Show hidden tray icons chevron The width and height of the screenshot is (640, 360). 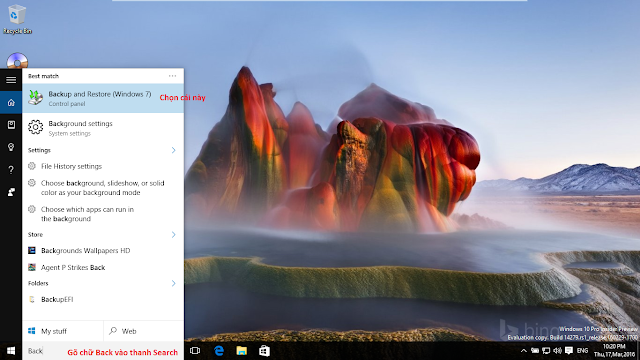pyautogui.click(x=523, y=351)
